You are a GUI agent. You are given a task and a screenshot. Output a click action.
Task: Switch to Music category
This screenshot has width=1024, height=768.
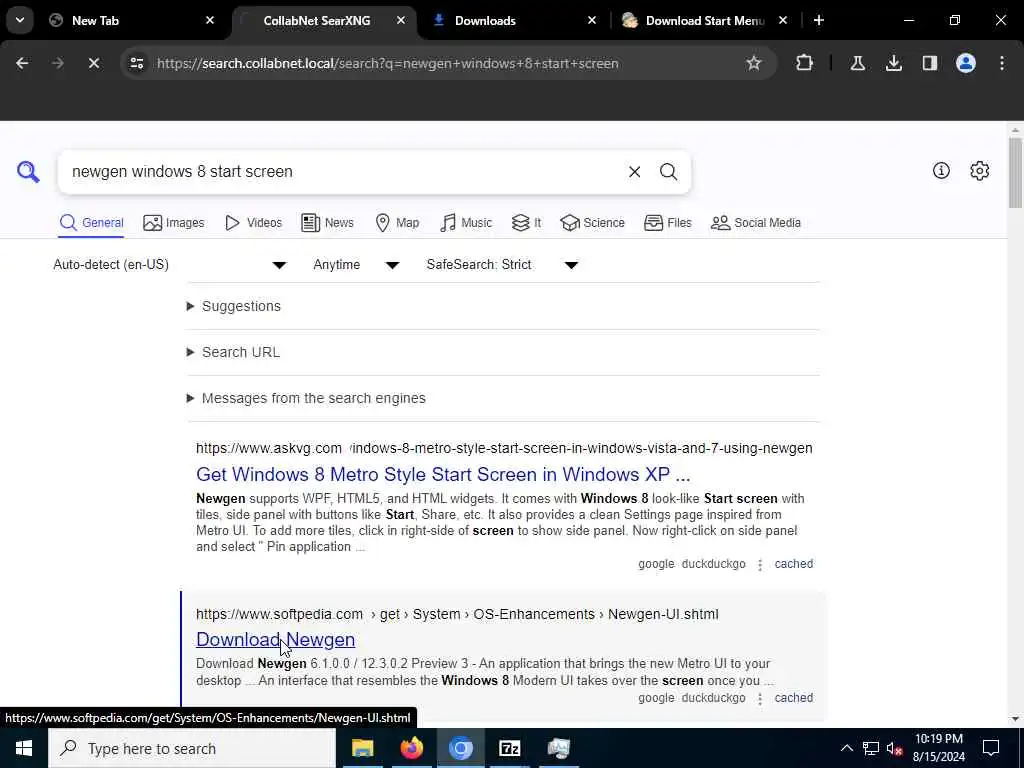tap(466, 223)
